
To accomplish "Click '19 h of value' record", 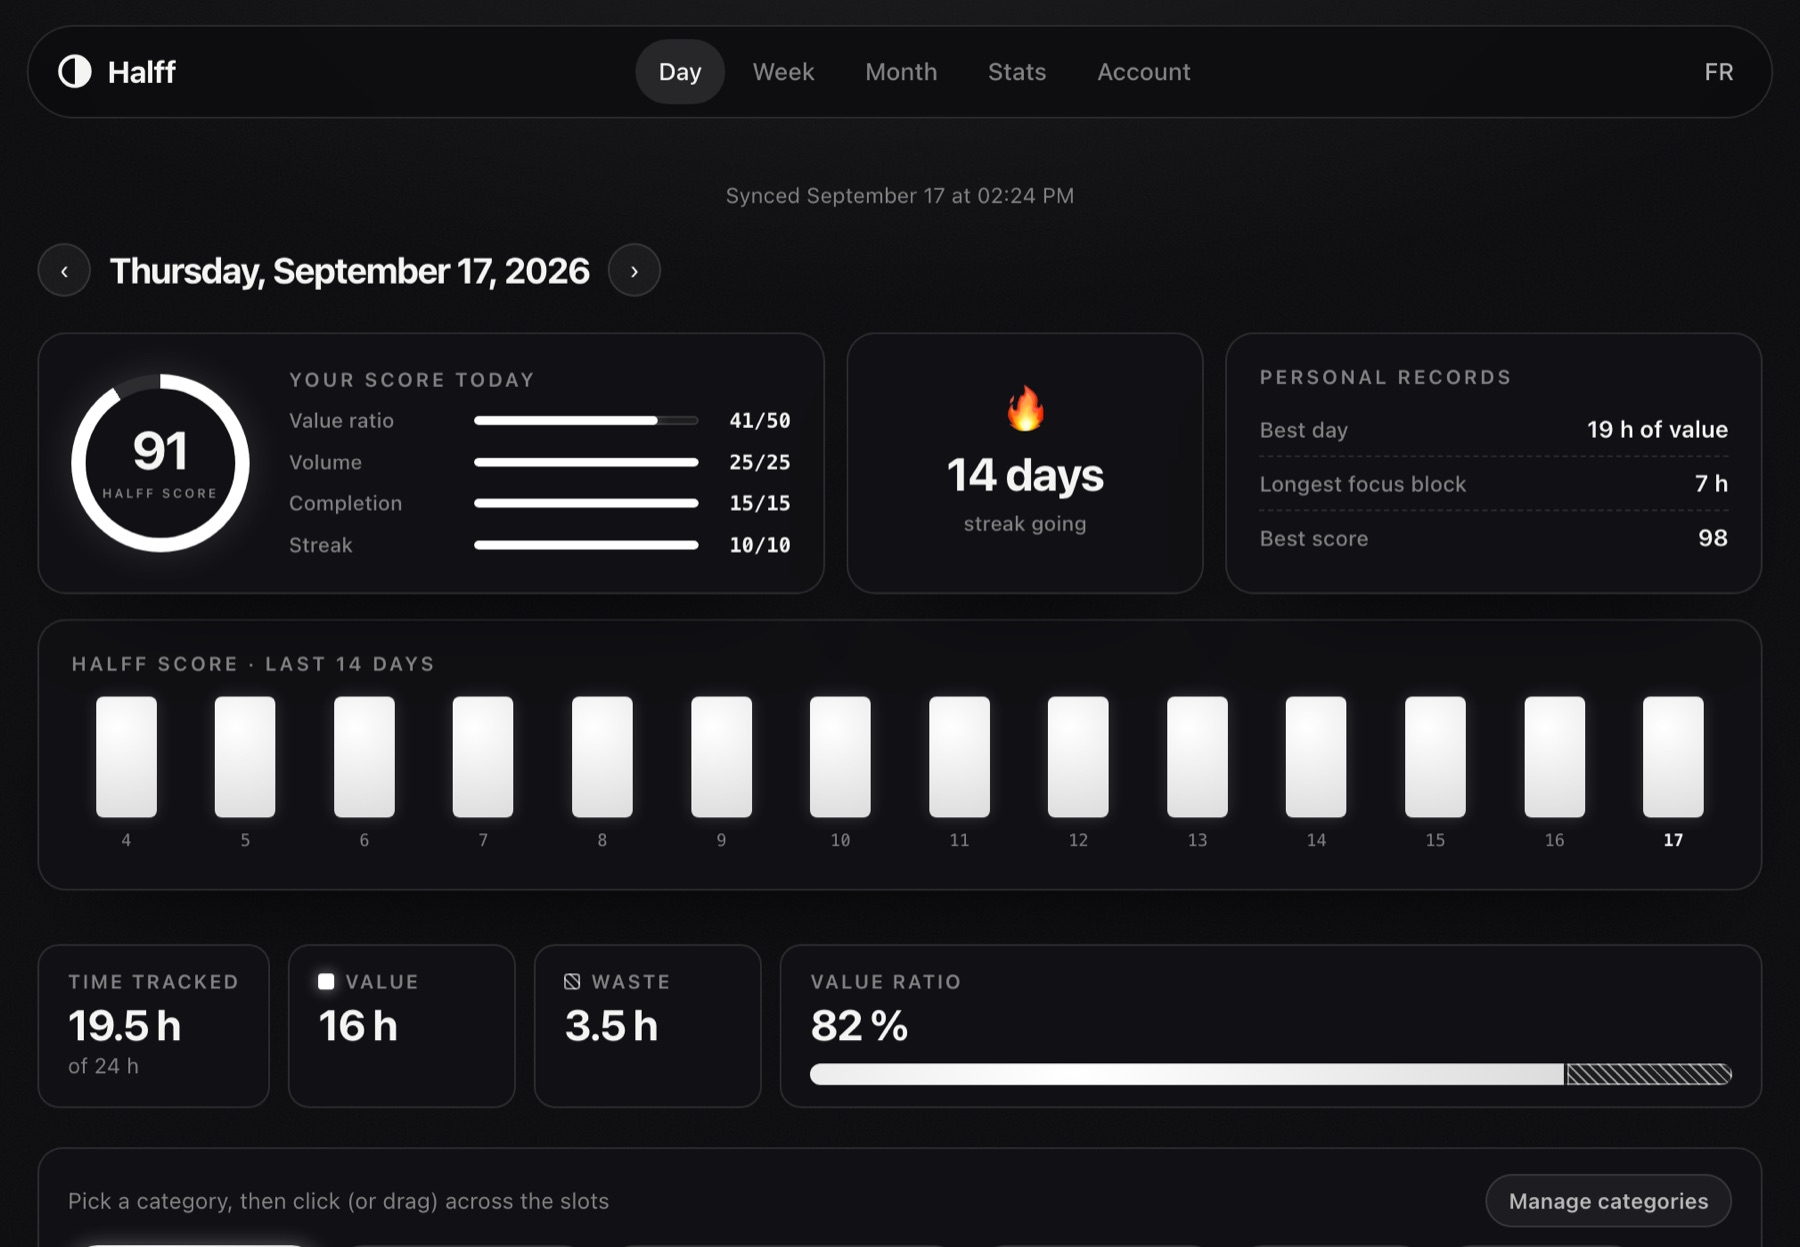I will [1657, 430].
